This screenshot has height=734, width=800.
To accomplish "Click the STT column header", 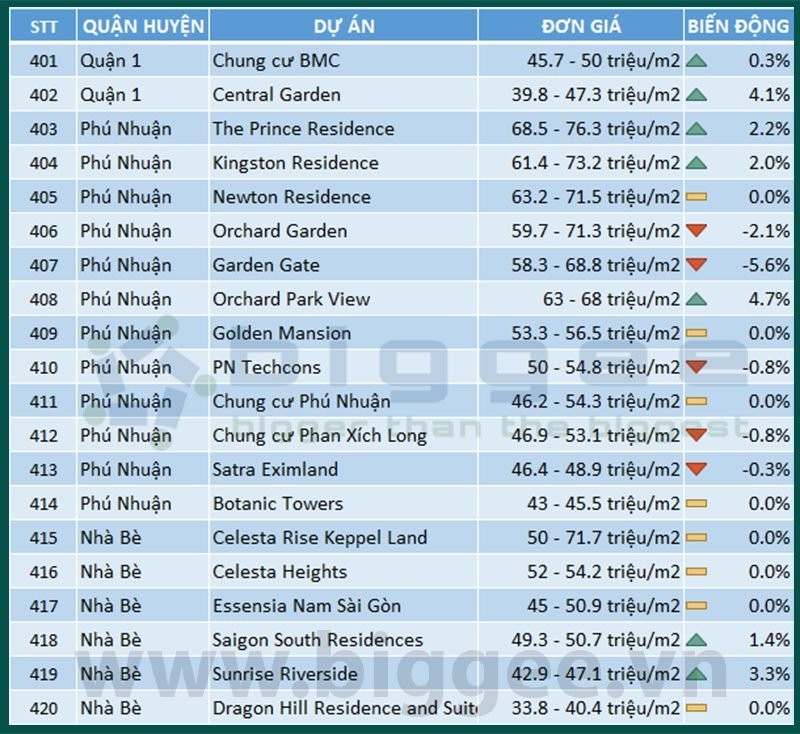I will tap(43, 26).
